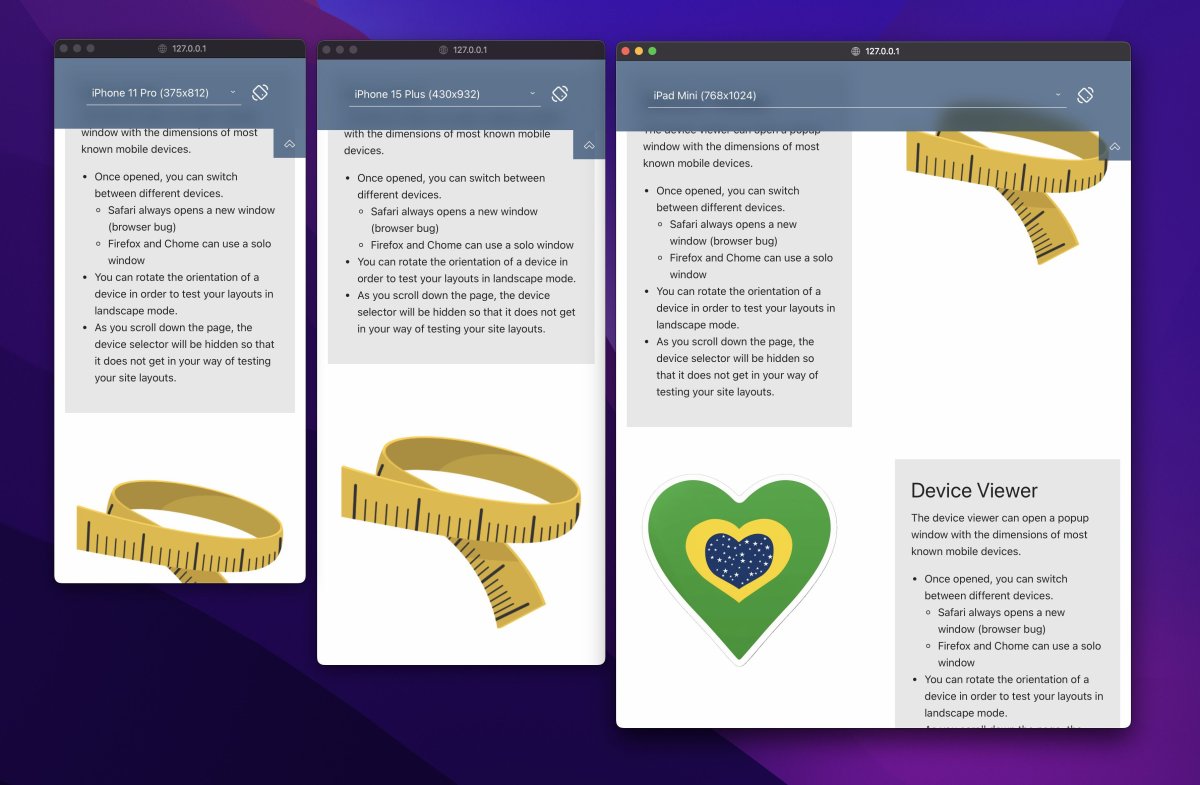
Task: Maximize the iPad Mini window with green button
Action: point(653,51)
